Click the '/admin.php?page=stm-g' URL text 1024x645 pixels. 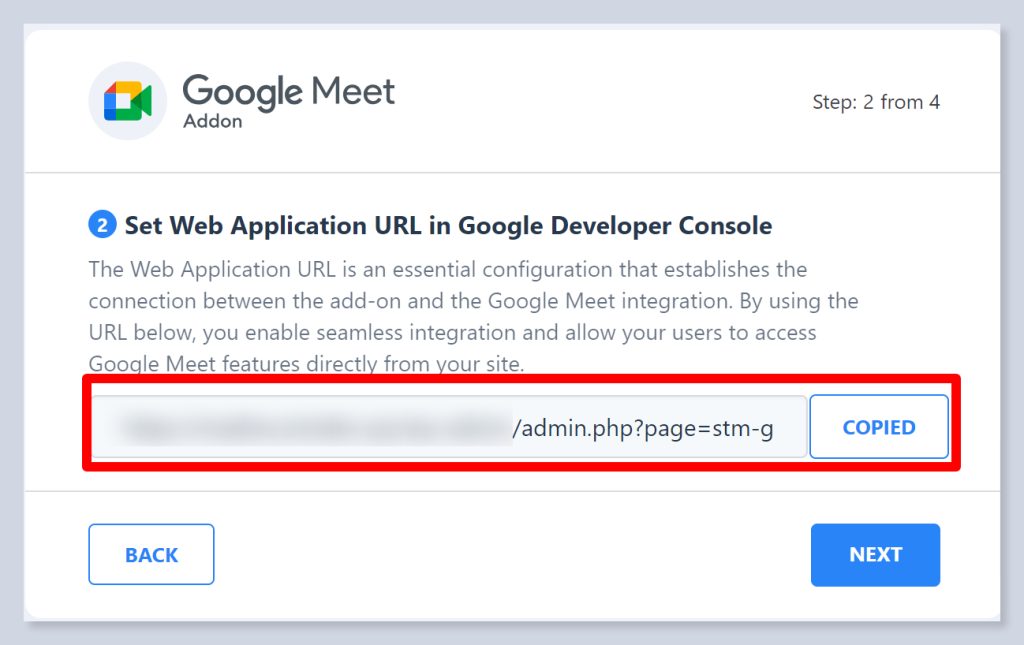pos(642,428)
